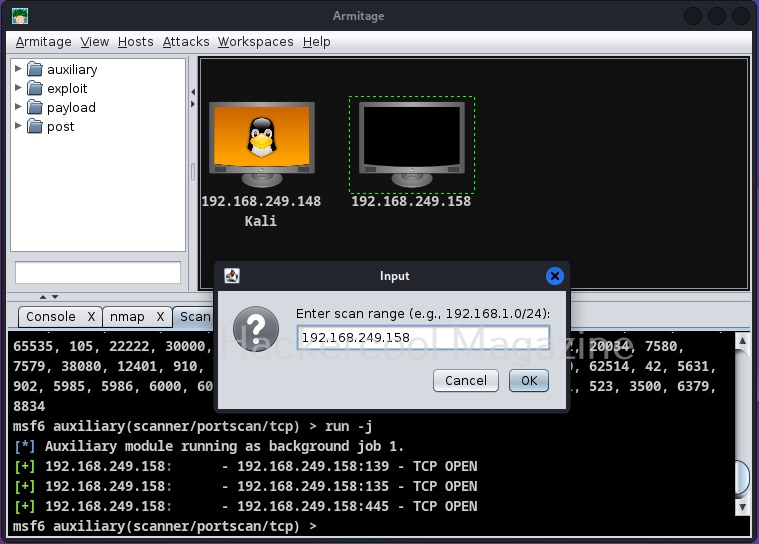Click the console scrollbar thumb
The width and height of the screenshot is (759, 544).
(x=743, y=478)
